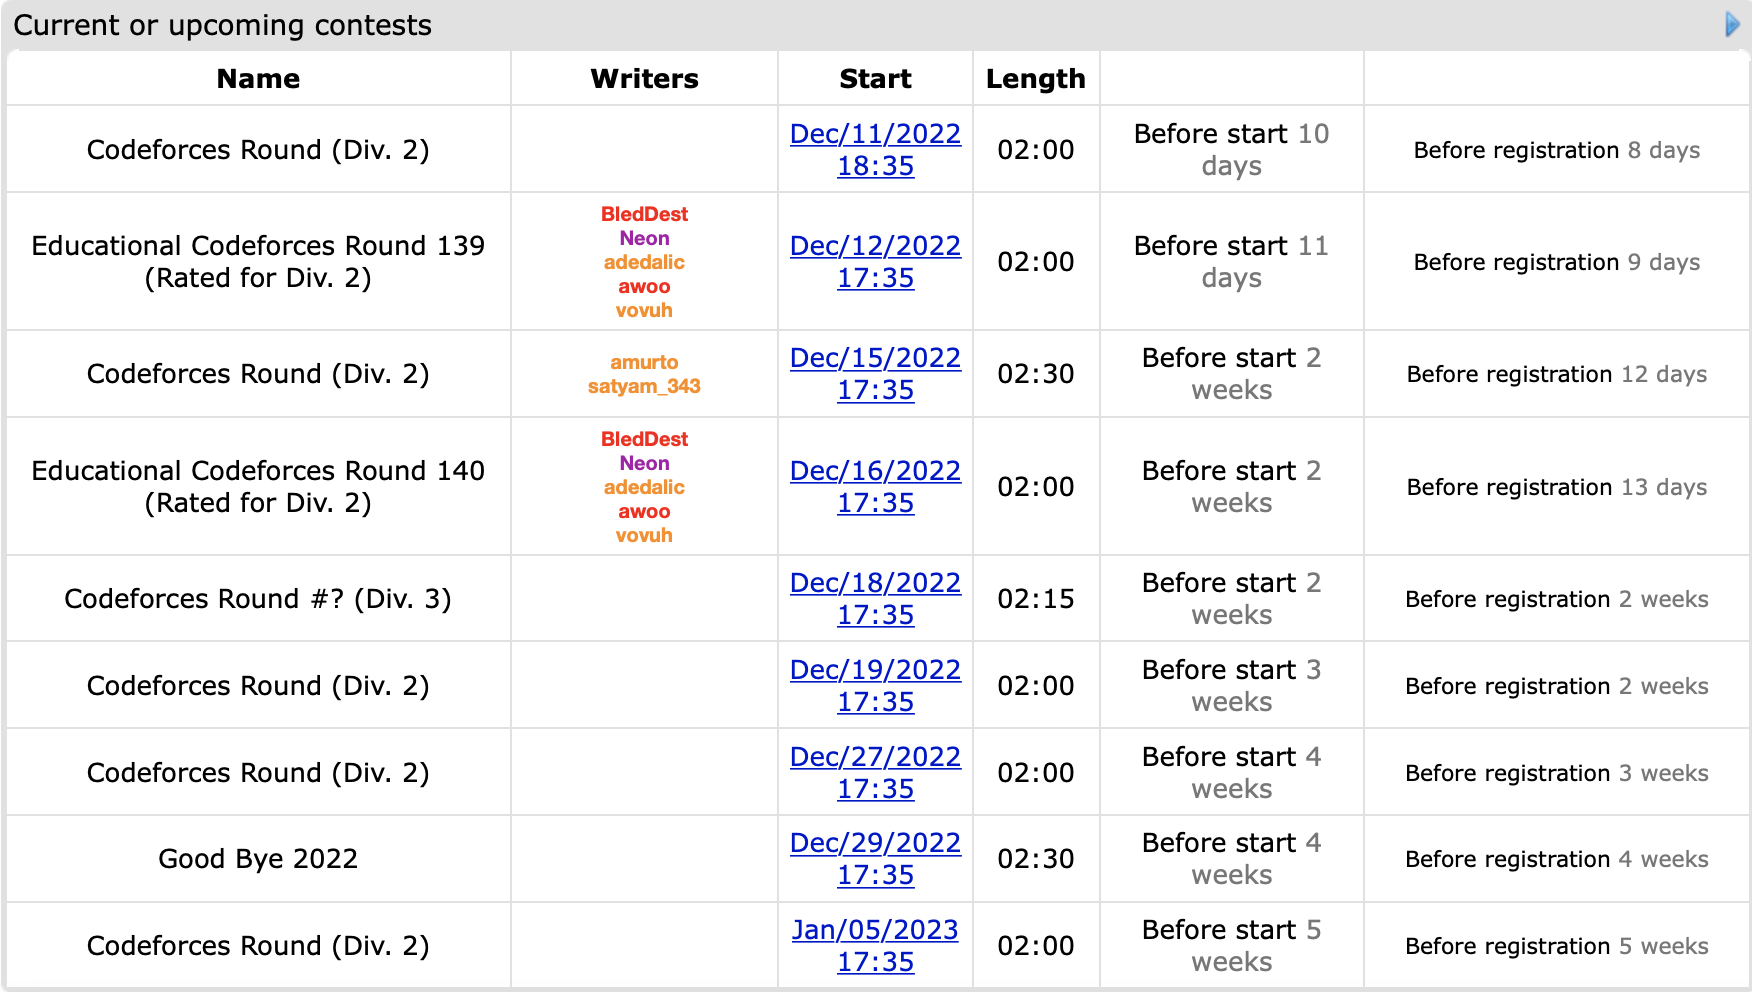
Task: Select adedalic in Educational Round 139 row
Action: (644, 262)
